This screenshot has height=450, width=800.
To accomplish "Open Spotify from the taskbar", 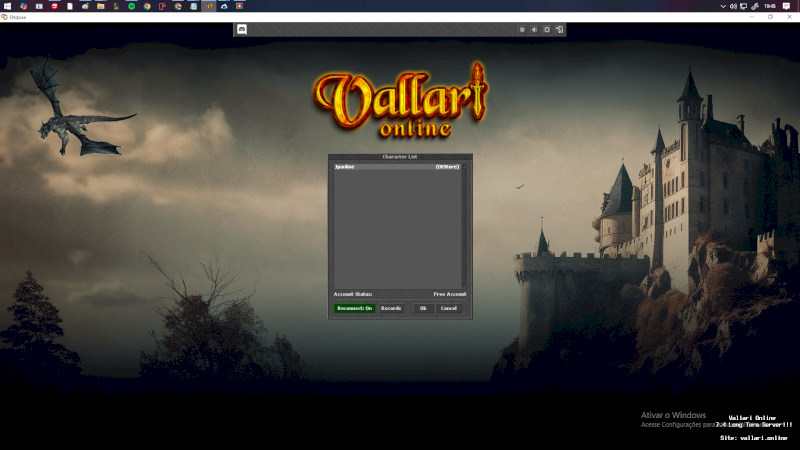I will [x=132, y=6].
